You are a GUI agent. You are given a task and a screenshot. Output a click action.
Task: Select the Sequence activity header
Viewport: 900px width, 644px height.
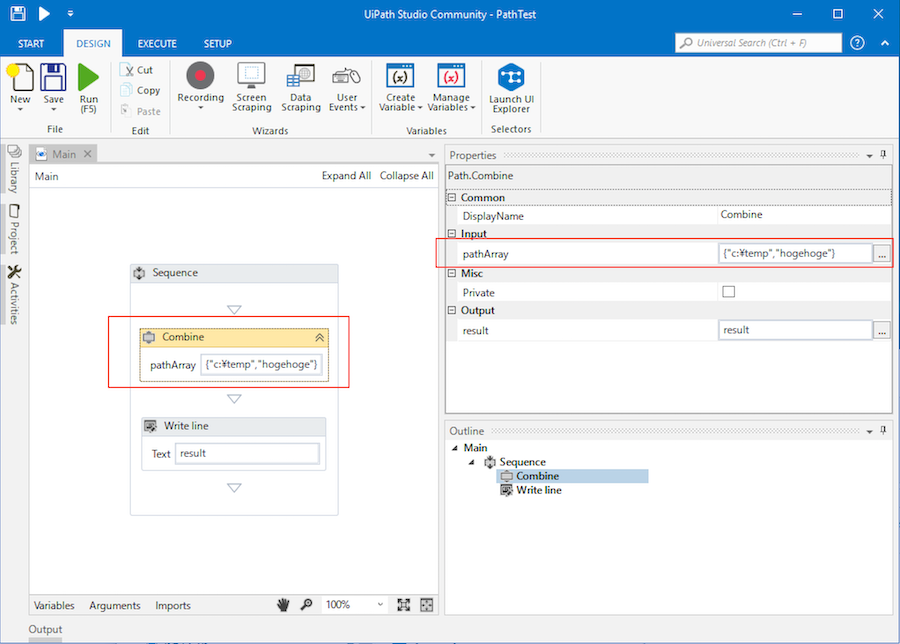pyautogui.click(x=234, y=273)
